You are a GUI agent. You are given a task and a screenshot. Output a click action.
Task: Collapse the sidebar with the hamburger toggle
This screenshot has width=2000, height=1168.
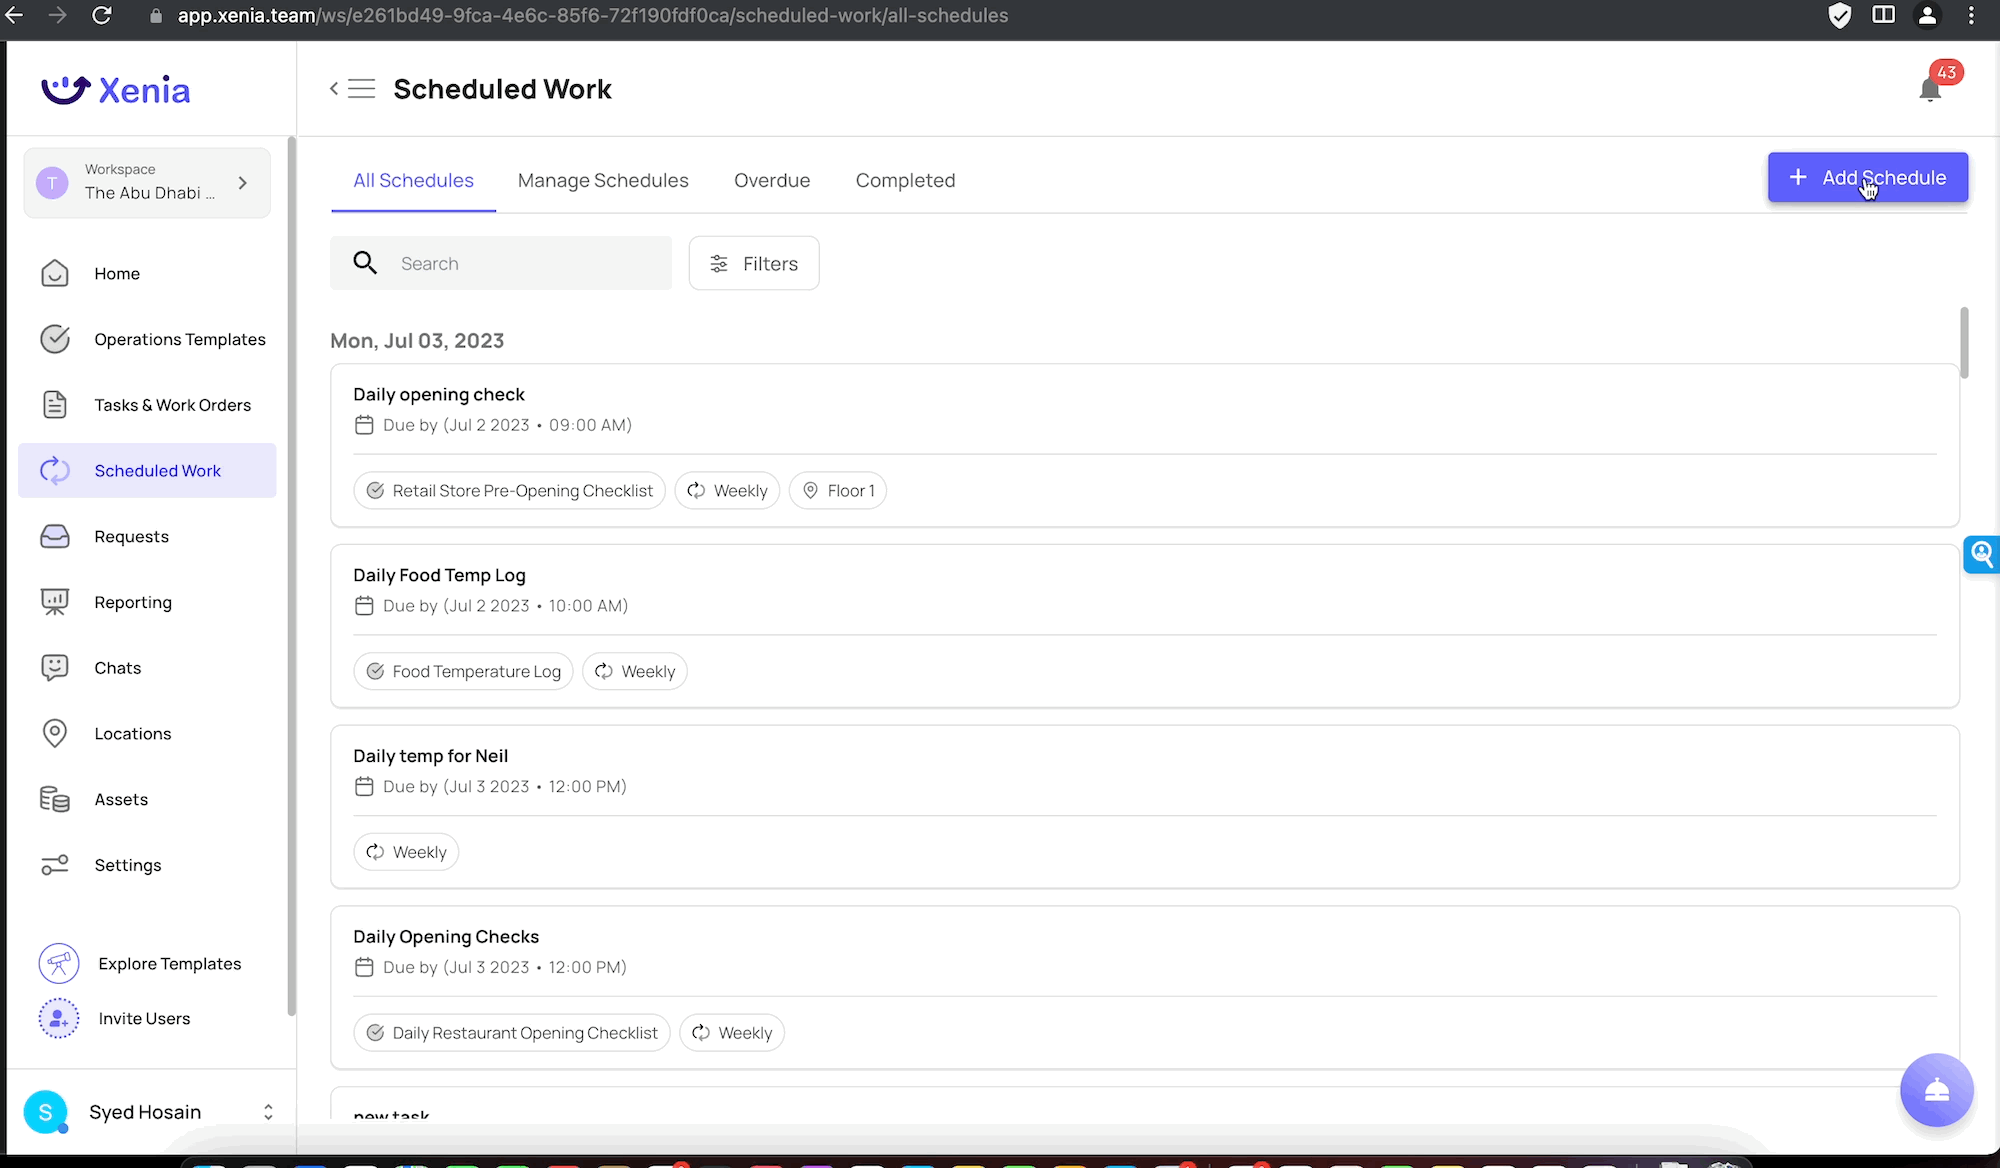(353, 89)
